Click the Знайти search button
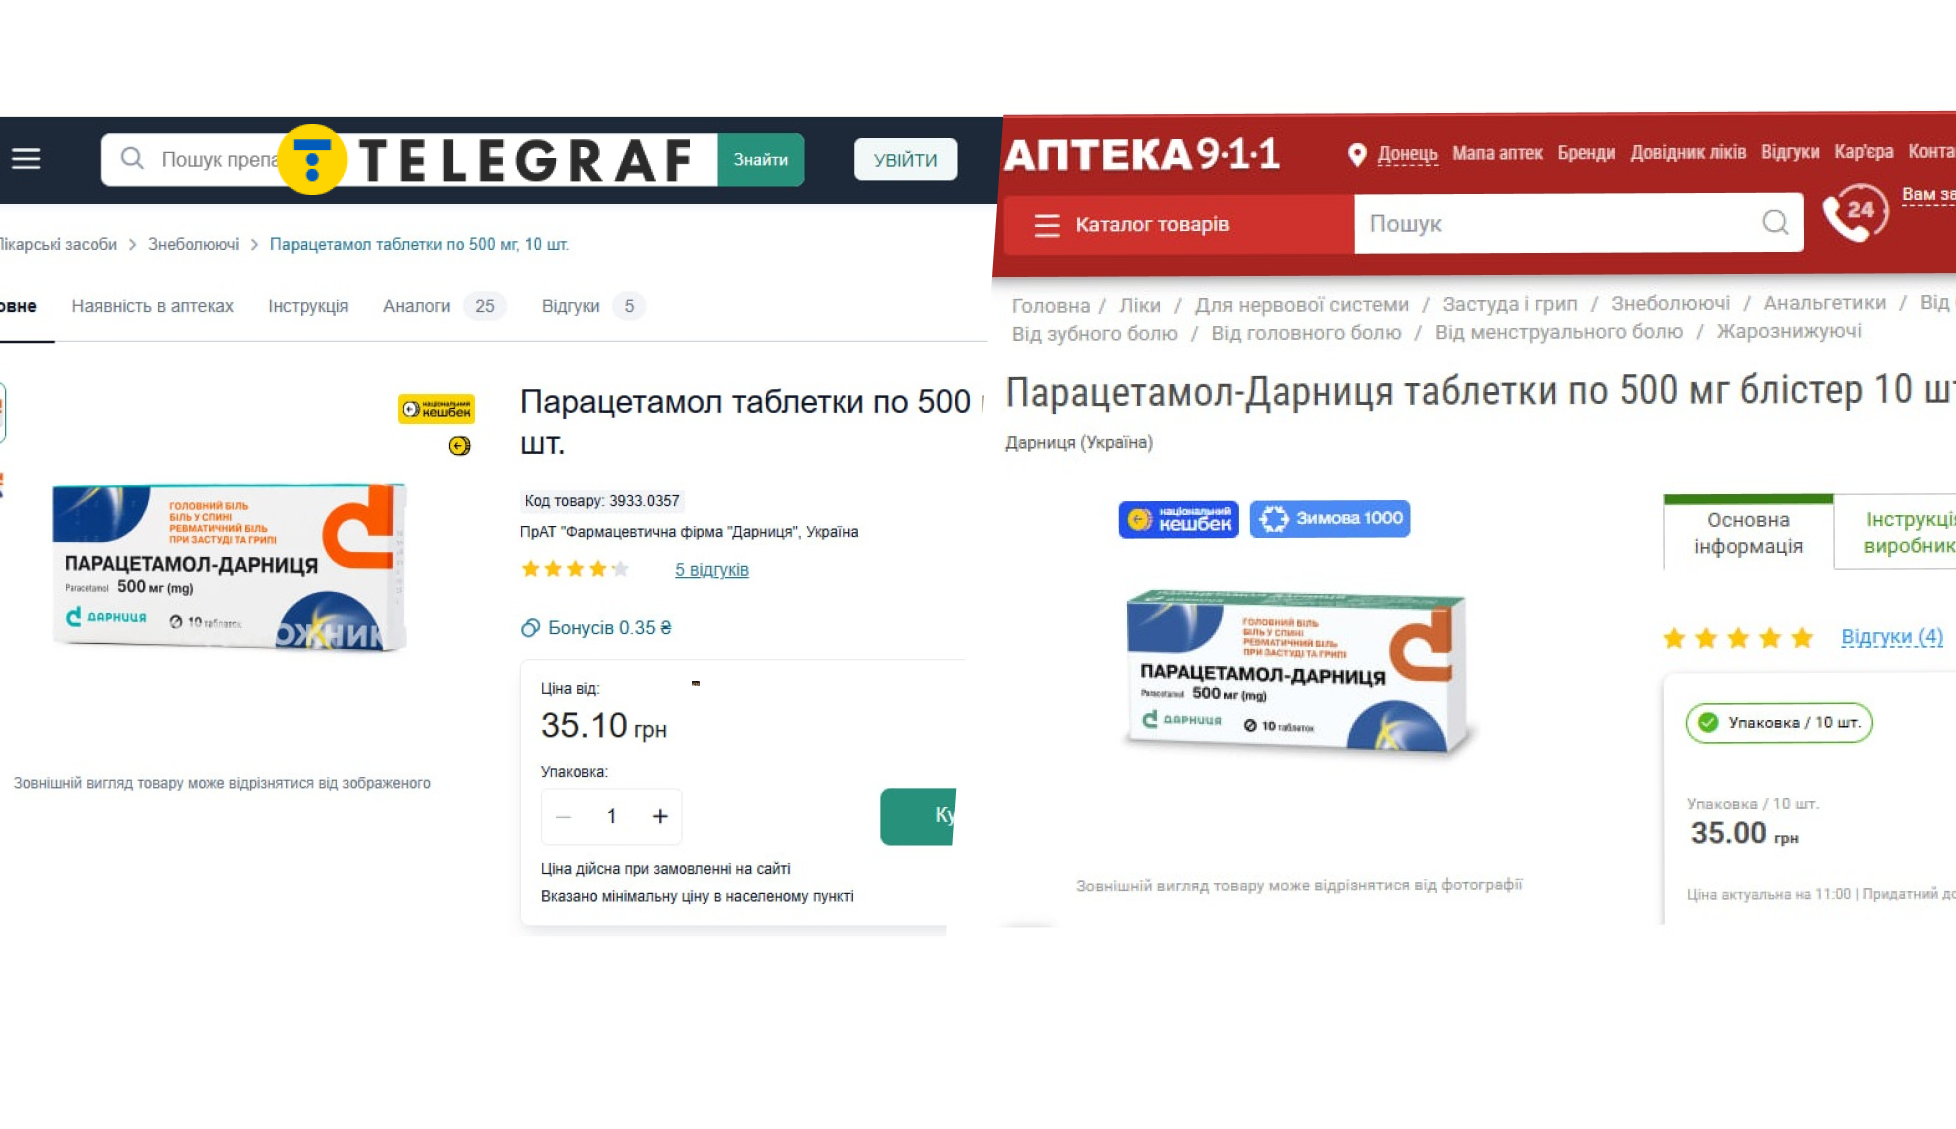 pyautogui.click(x=760, y=160)
